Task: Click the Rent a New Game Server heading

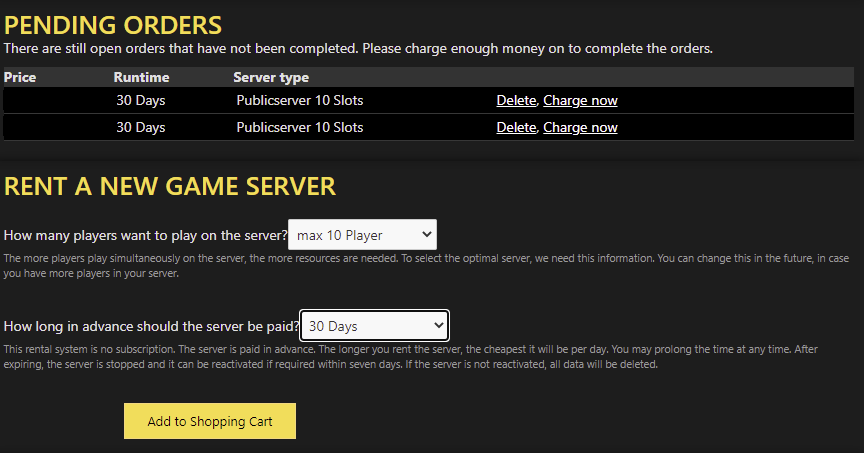Action: (x=169, y=186)
